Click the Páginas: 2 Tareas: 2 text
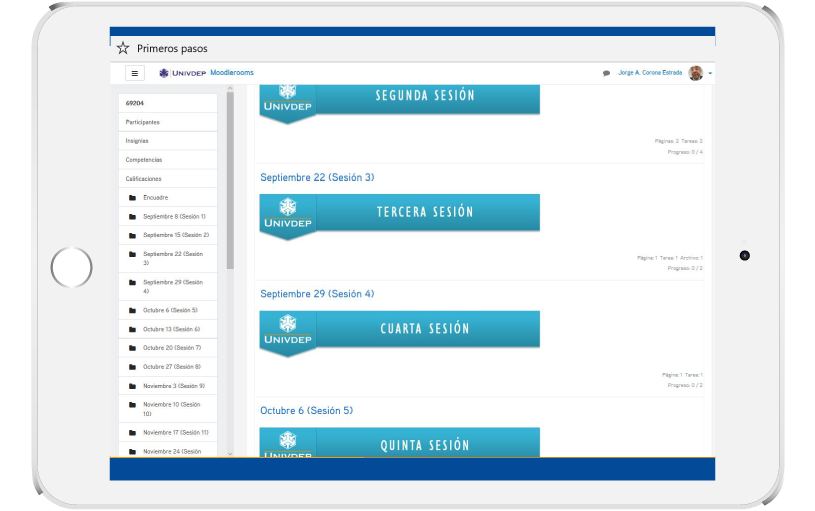The image size is (815, 511). coord(678,141)
